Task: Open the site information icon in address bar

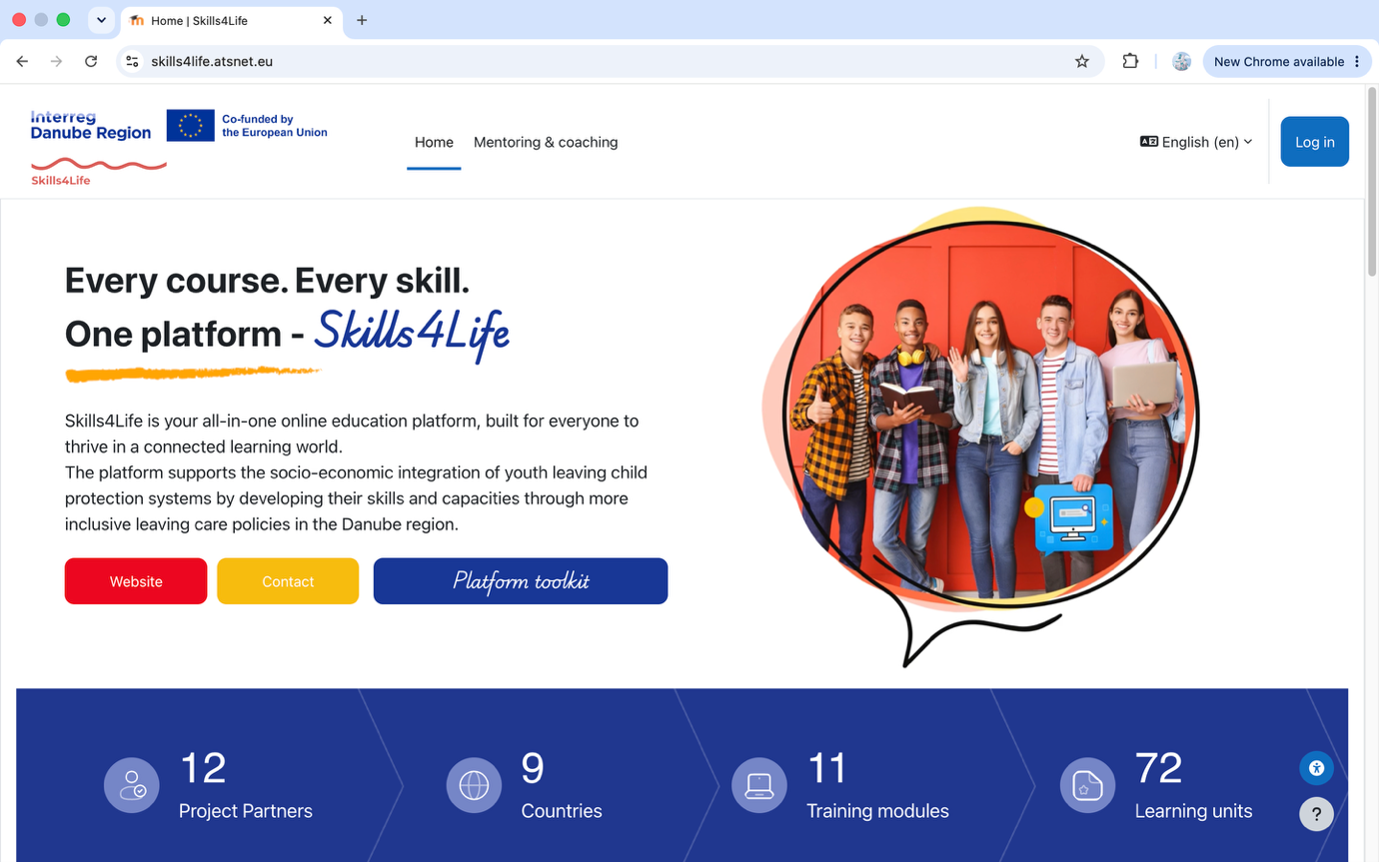Action: click(132, 61)
